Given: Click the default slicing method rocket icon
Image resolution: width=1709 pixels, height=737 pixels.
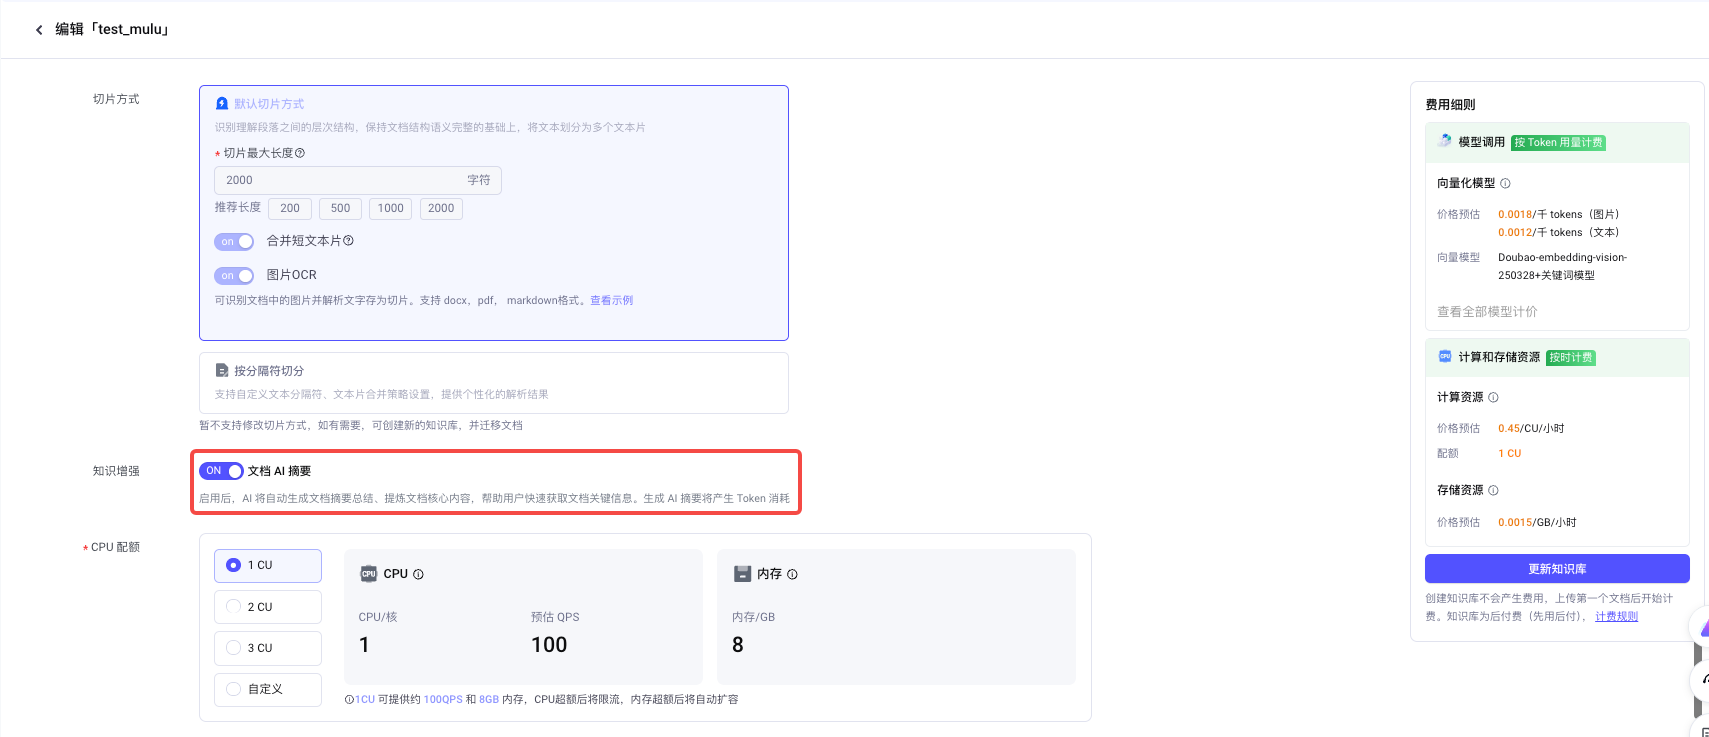Looking at the screenshot, I should point(222,104).
